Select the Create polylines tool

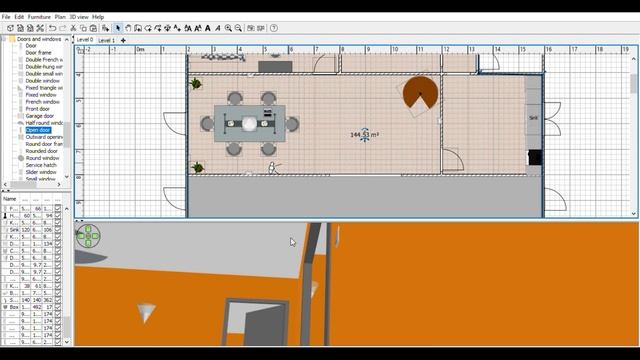click(x=158, y=28)
